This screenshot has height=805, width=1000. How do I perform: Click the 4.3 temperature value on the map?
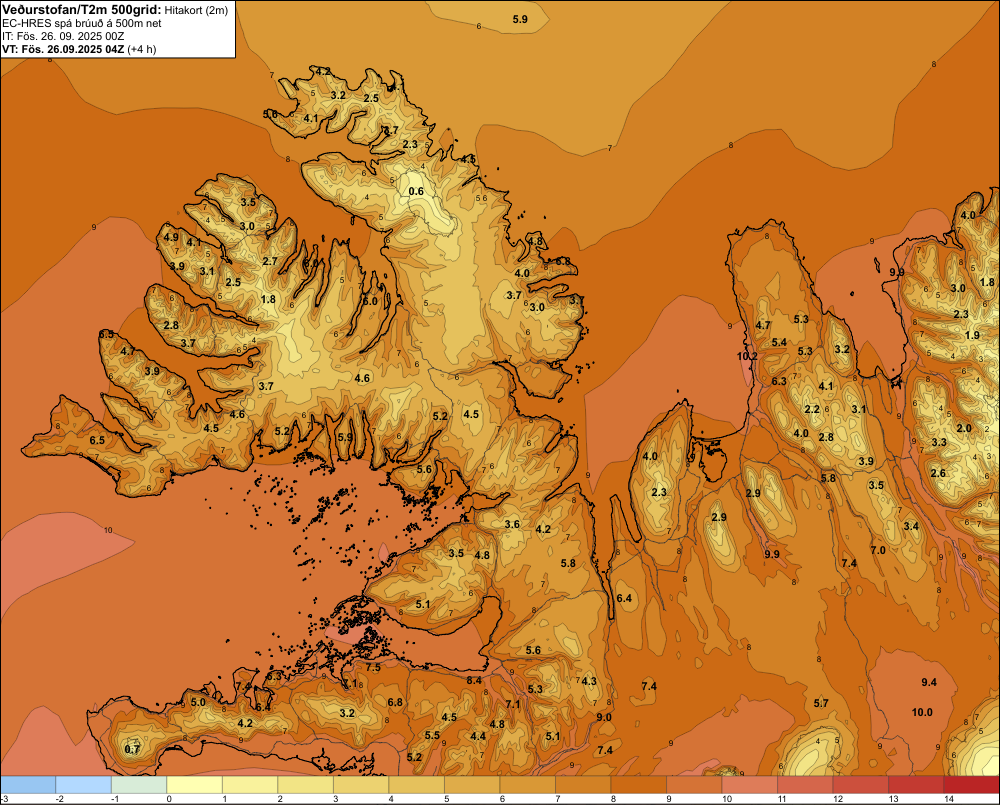tap(589, 681)
